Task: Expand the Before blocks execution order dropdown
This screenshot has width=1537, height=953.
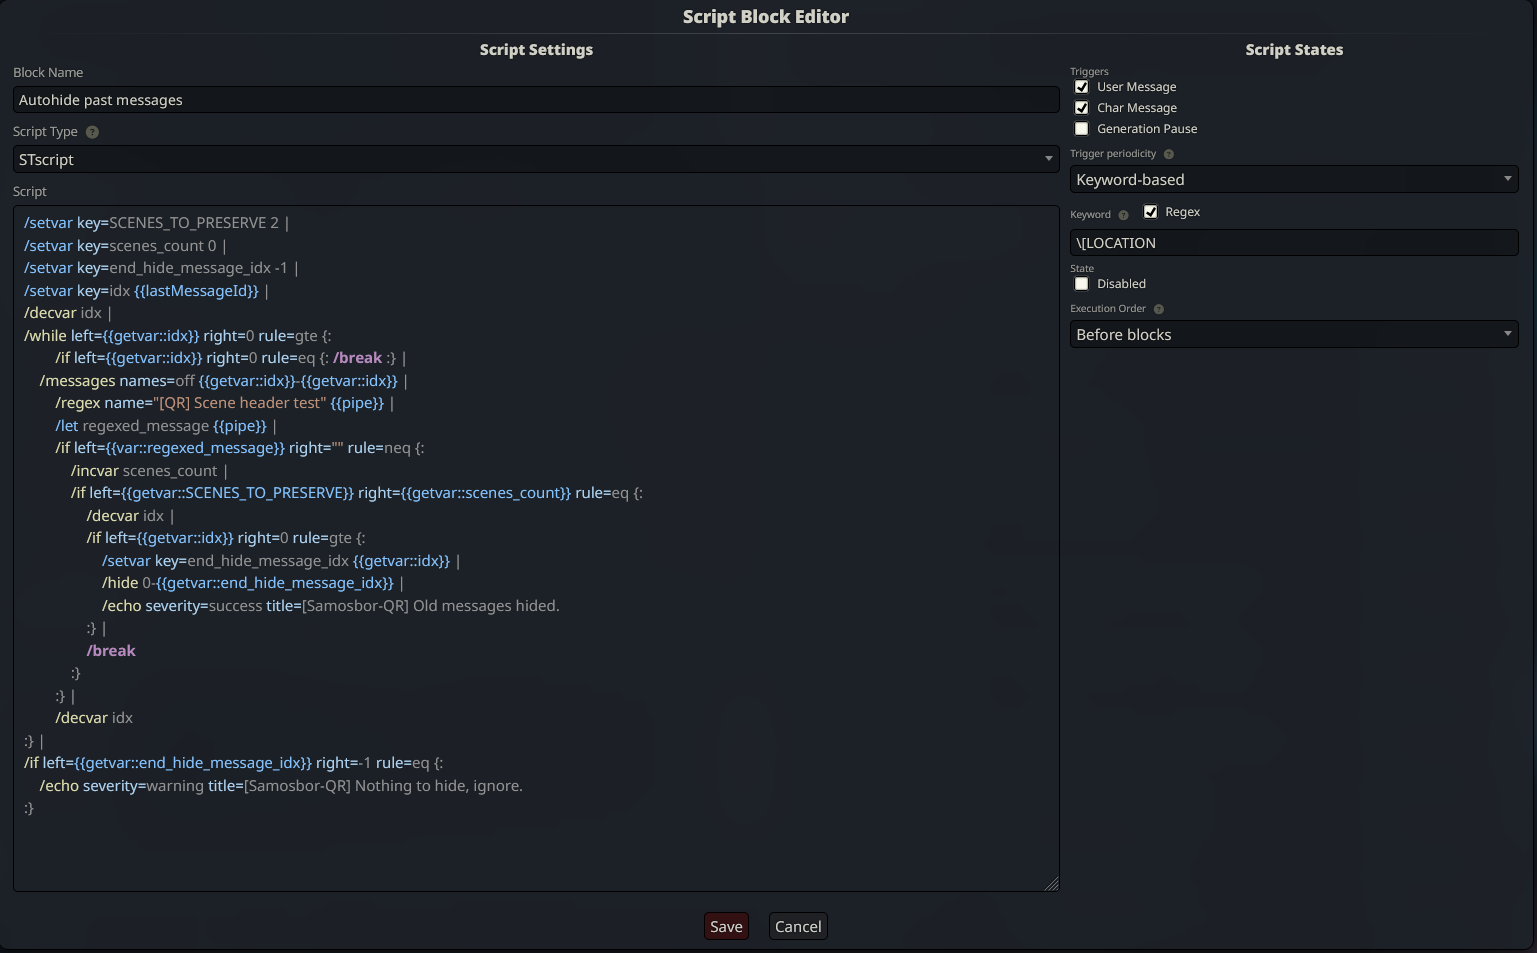Action: tap(1293, 334)
